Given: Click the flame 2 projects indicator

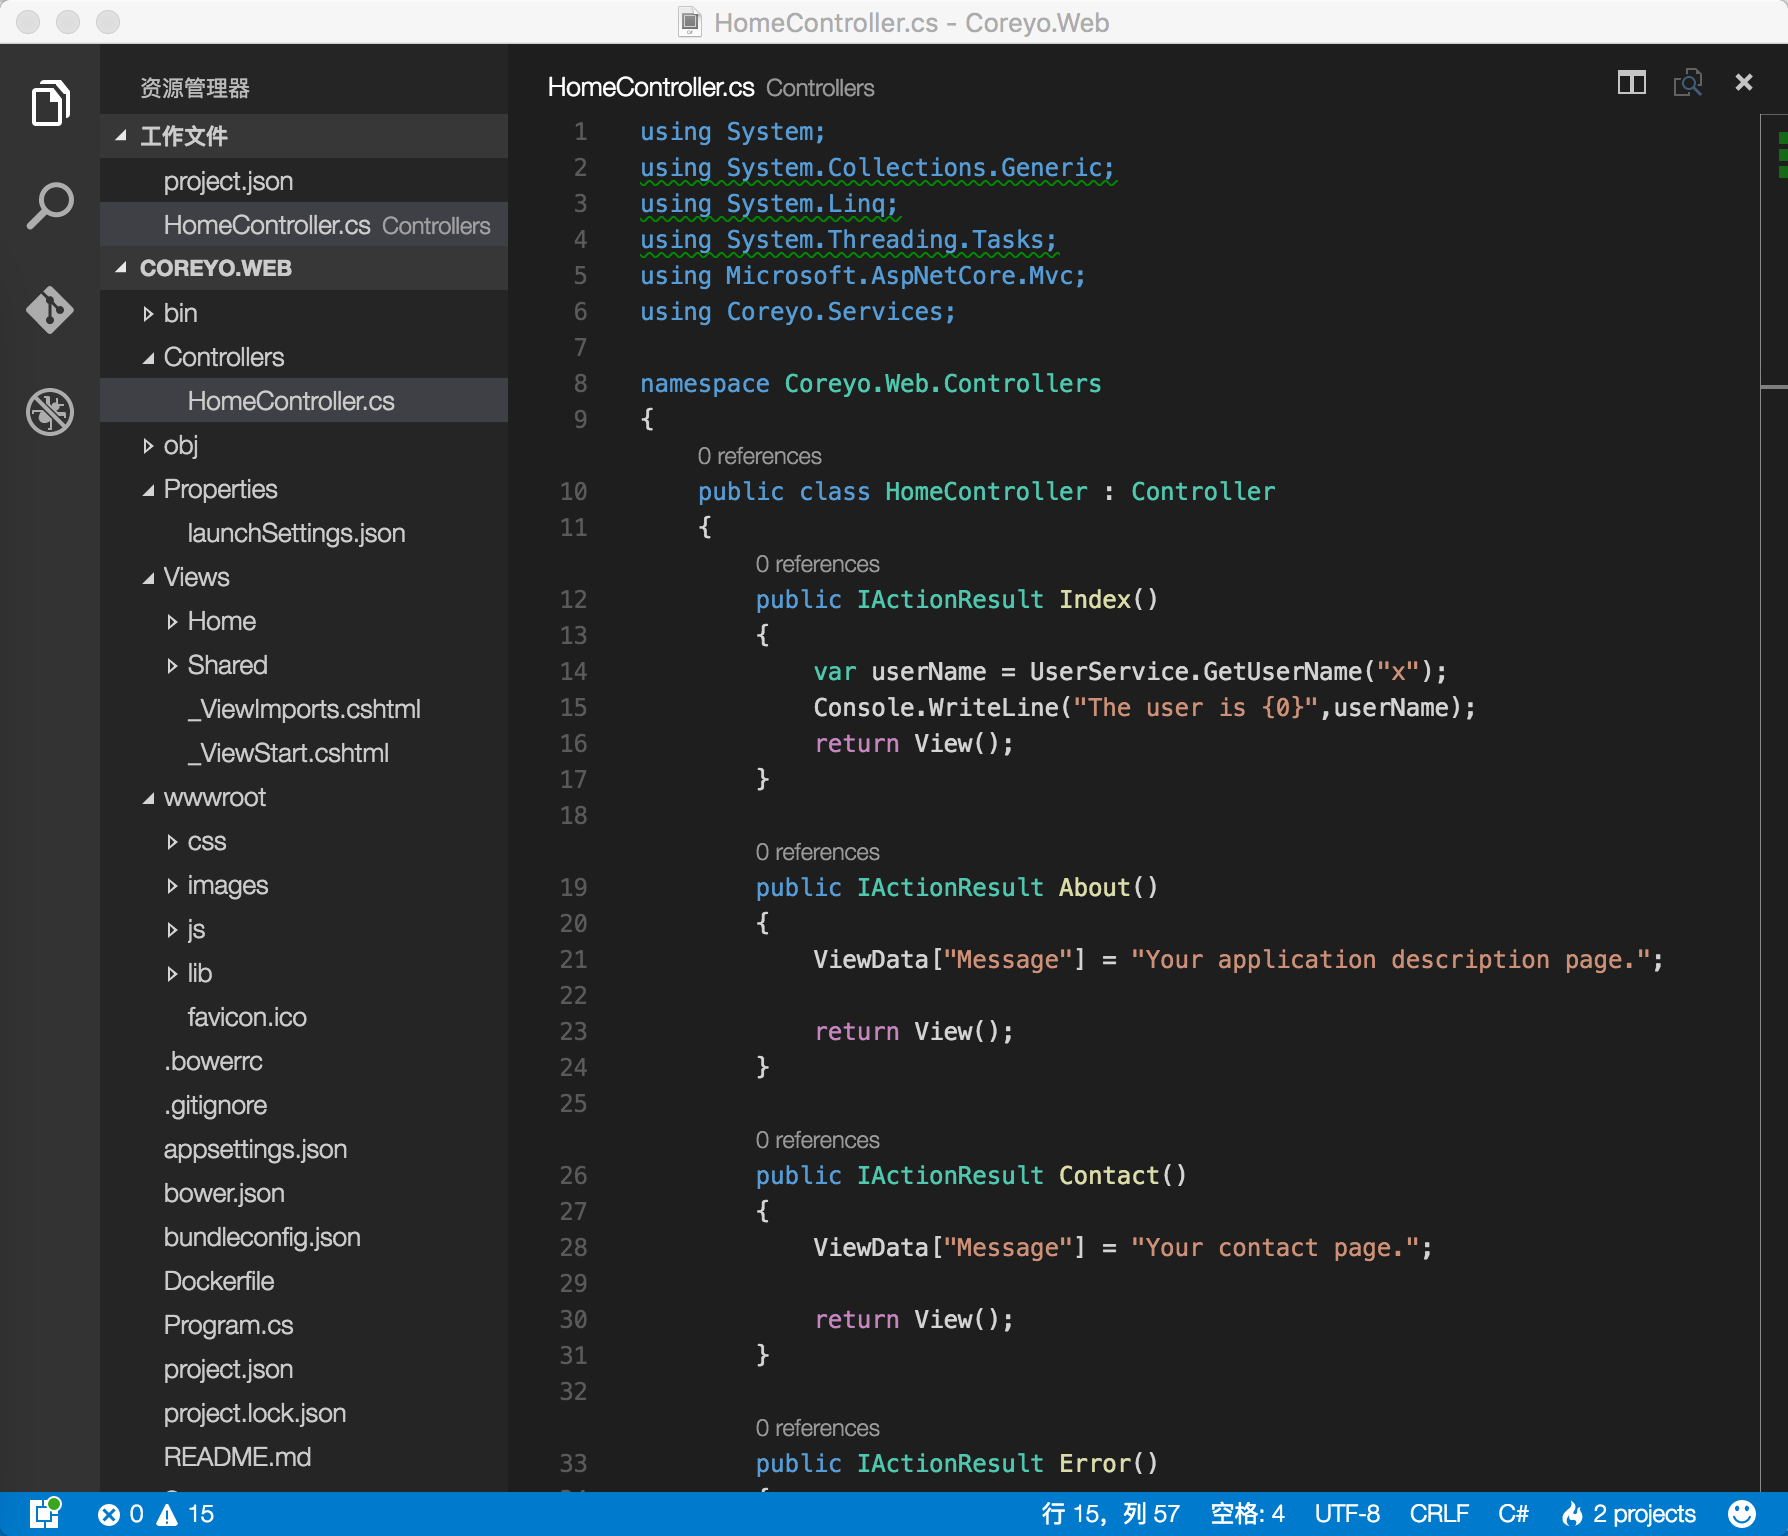Looking at the screenshot, I should (x=1629, y=1514).
